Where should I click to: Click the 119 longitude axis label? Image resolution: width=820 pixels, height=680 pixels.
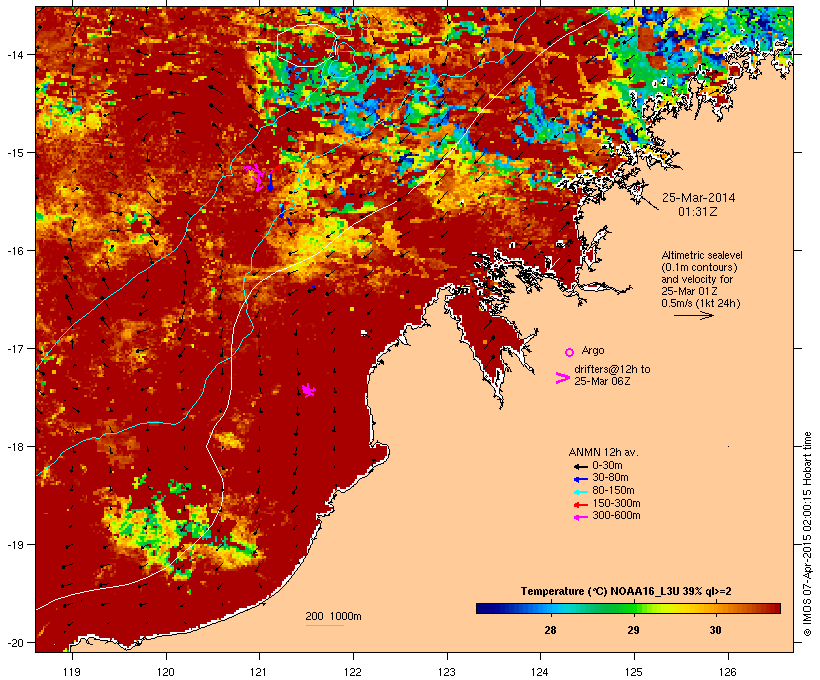(72, 672)
